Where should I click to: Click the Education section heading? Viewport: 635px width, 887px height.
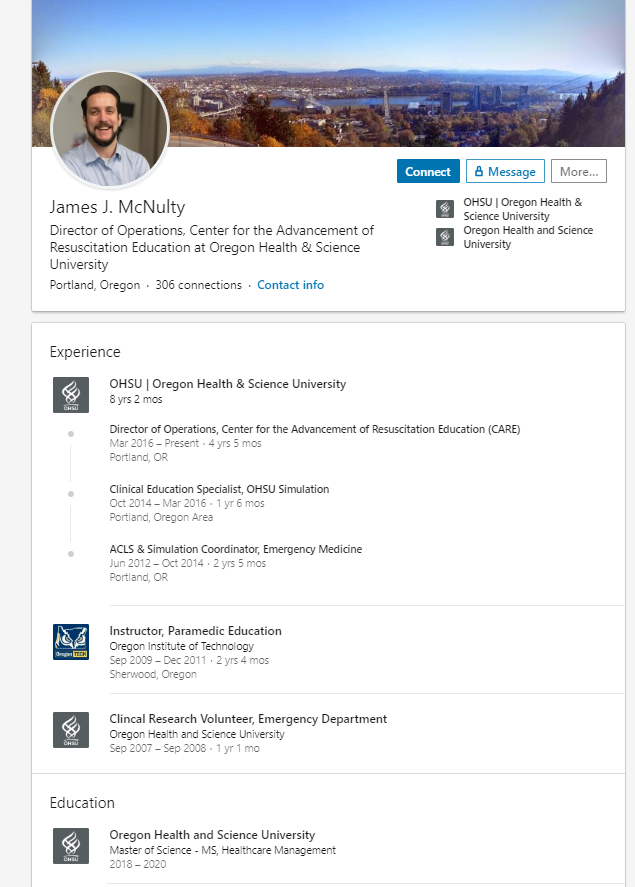(82, 803)
